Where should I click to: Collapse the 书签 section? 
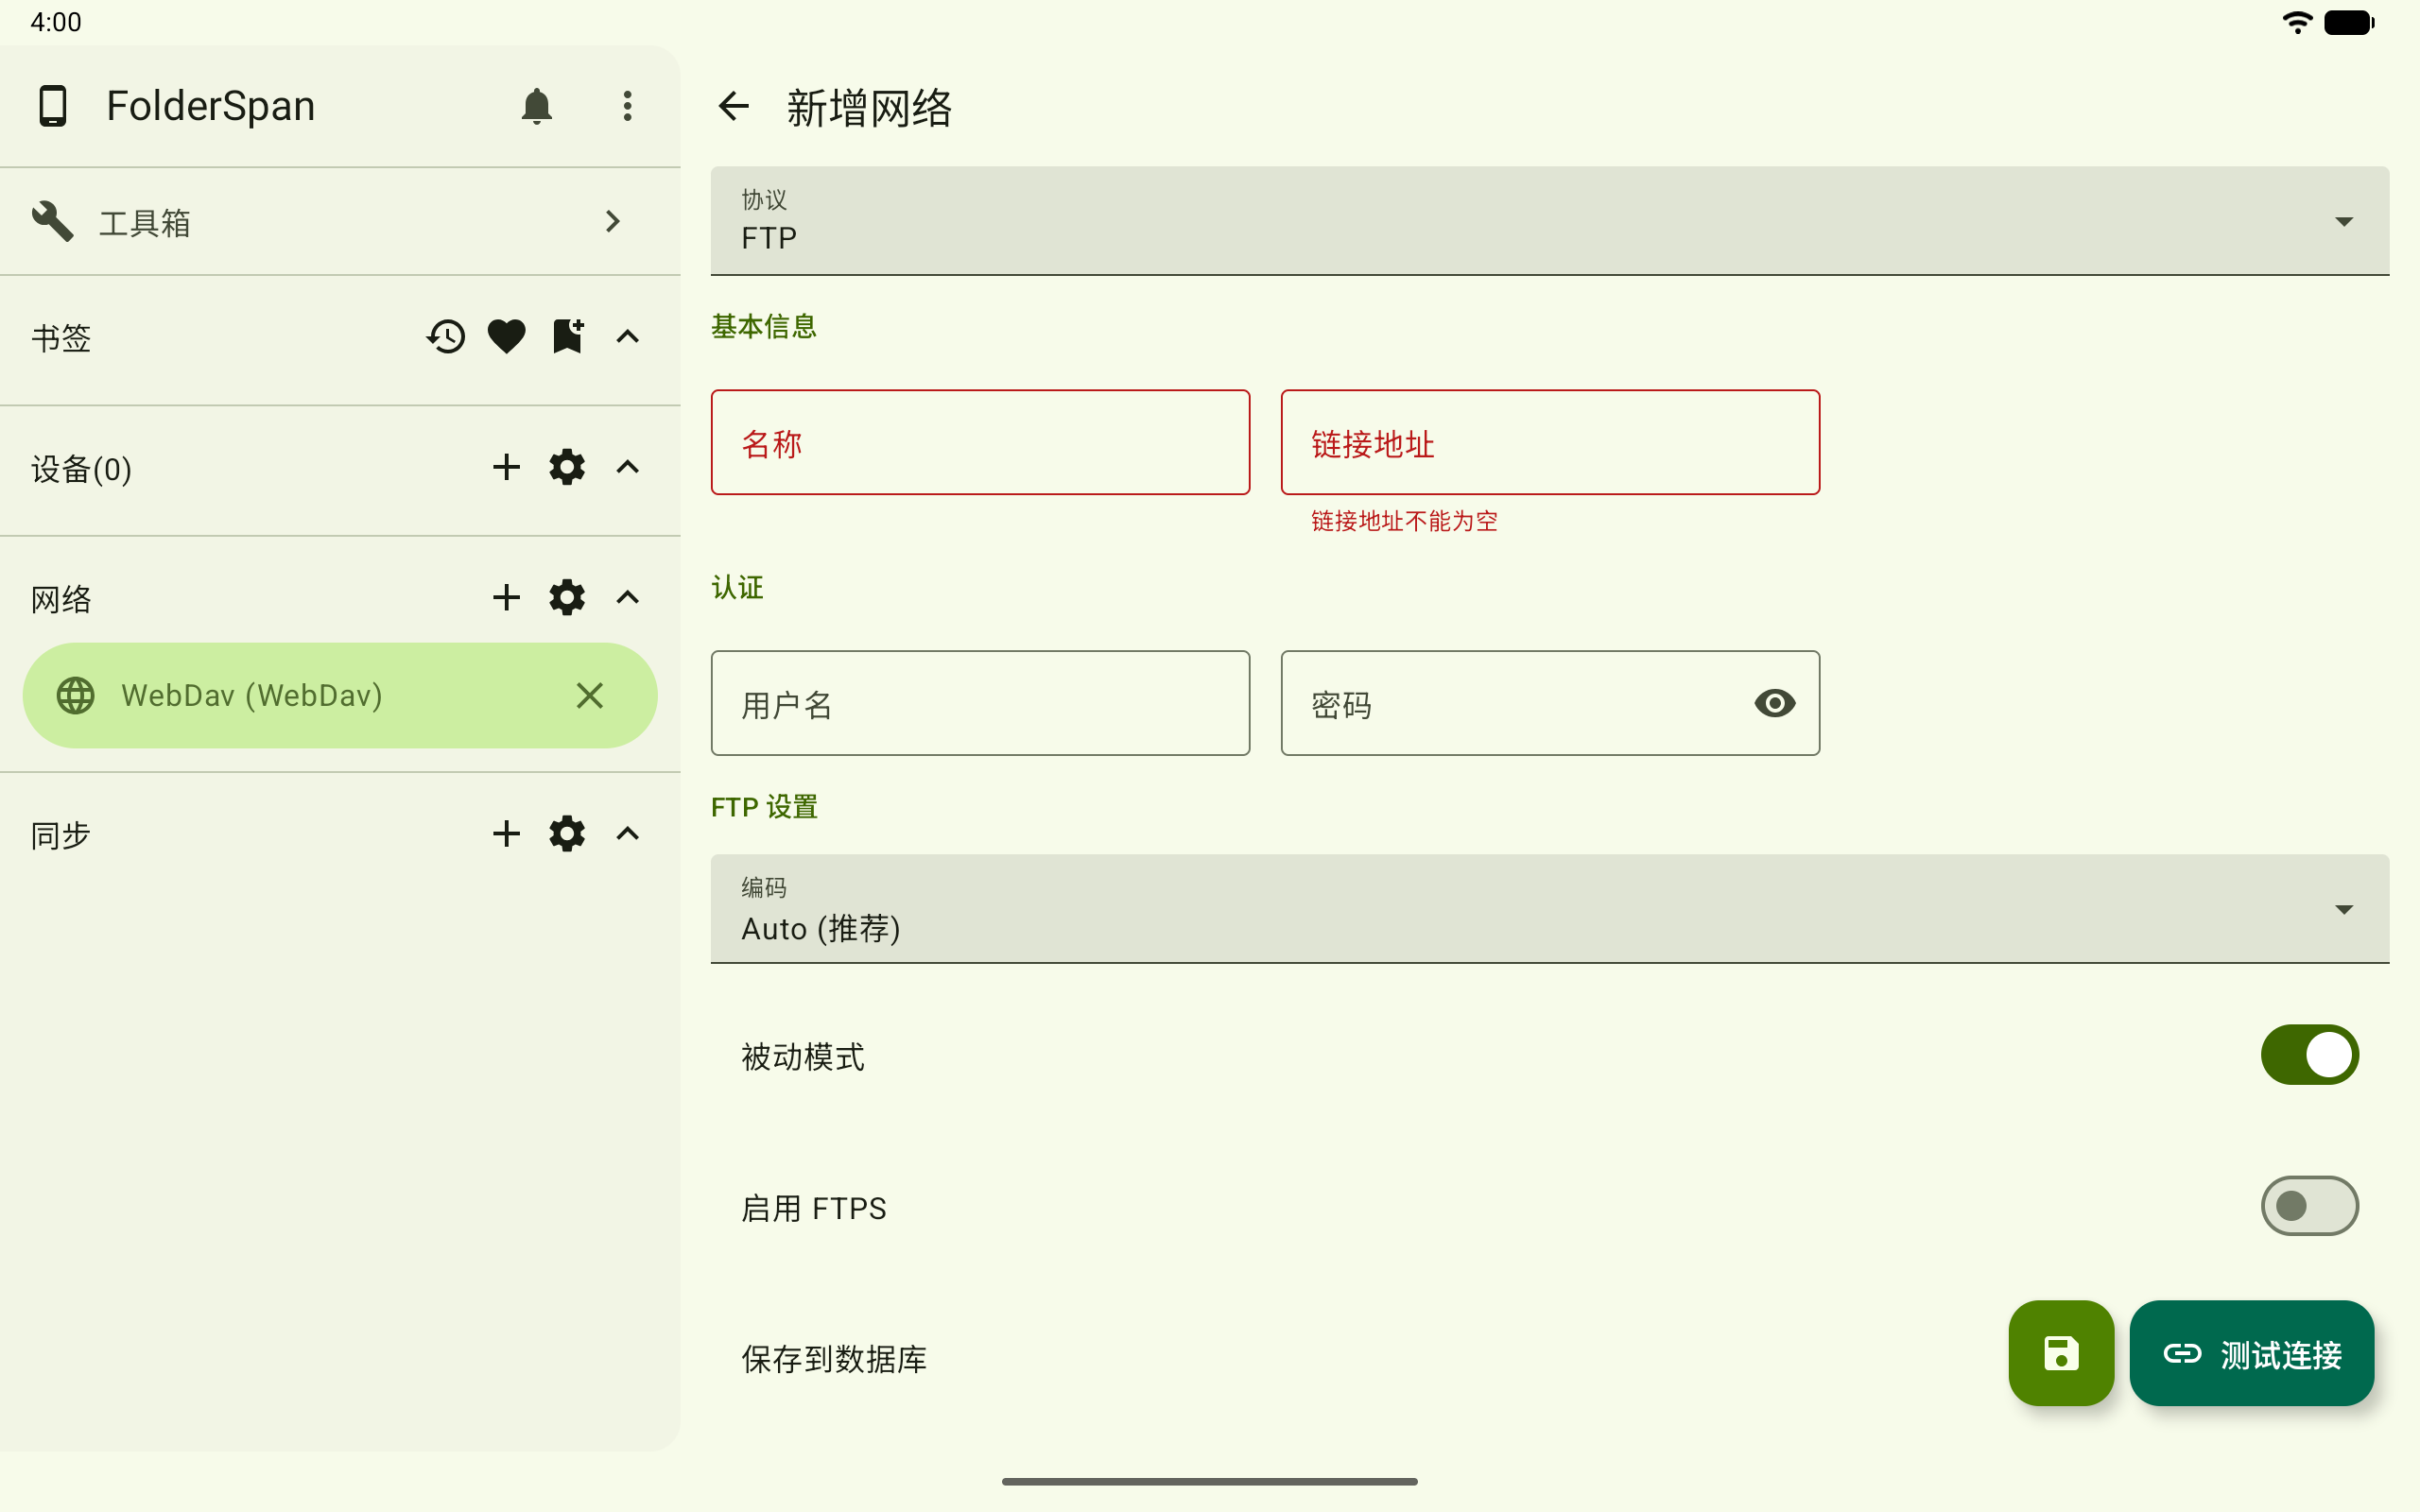pyautogui.click(x=627, y=337)
